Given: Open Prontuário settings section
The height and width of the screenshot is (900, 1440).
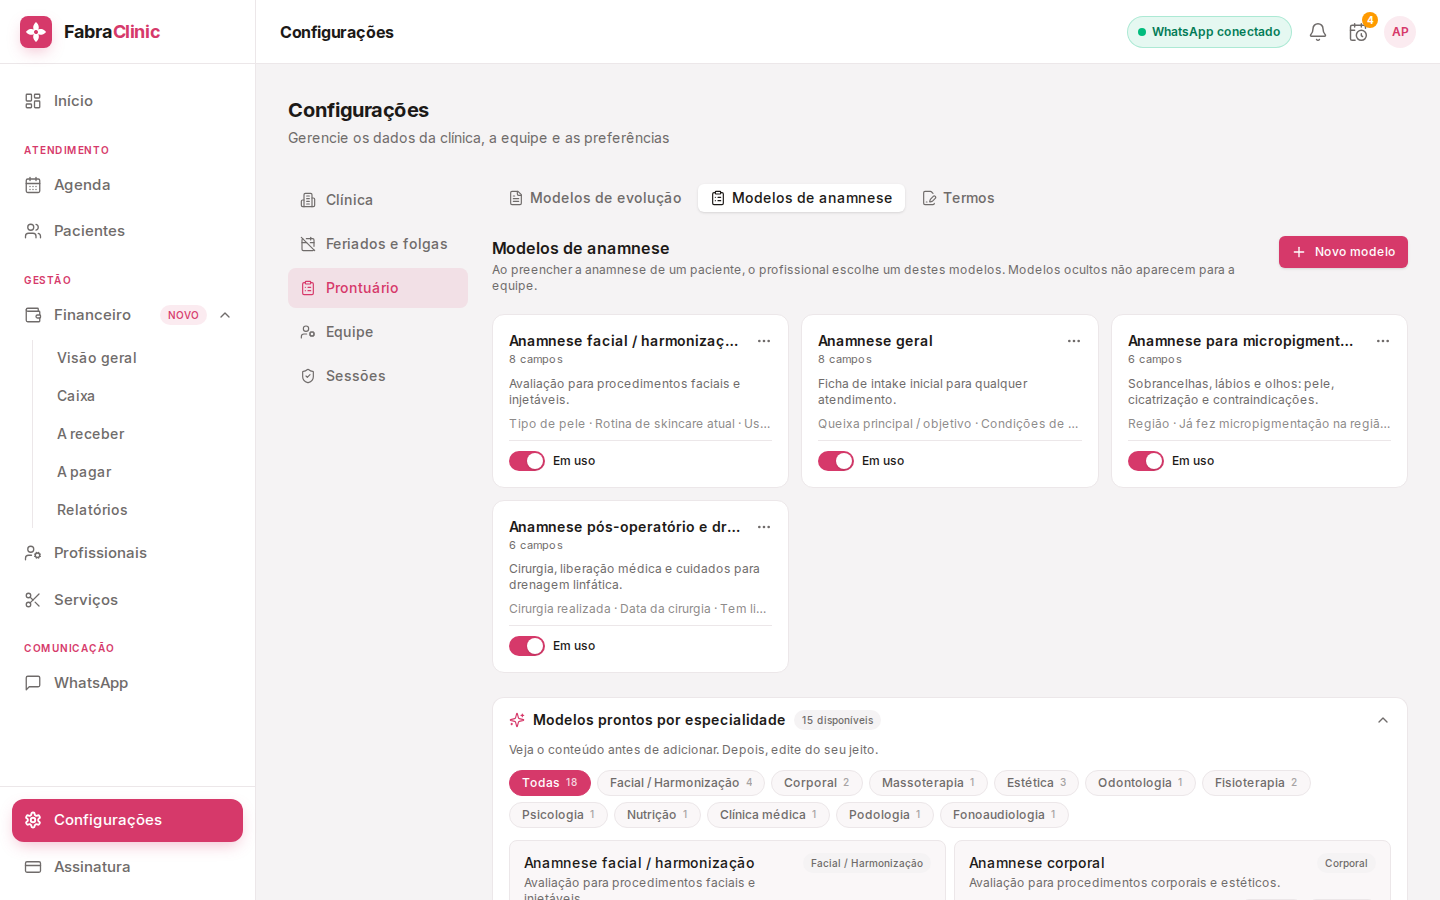Looking at the screenshot, I should pos(378,288).
